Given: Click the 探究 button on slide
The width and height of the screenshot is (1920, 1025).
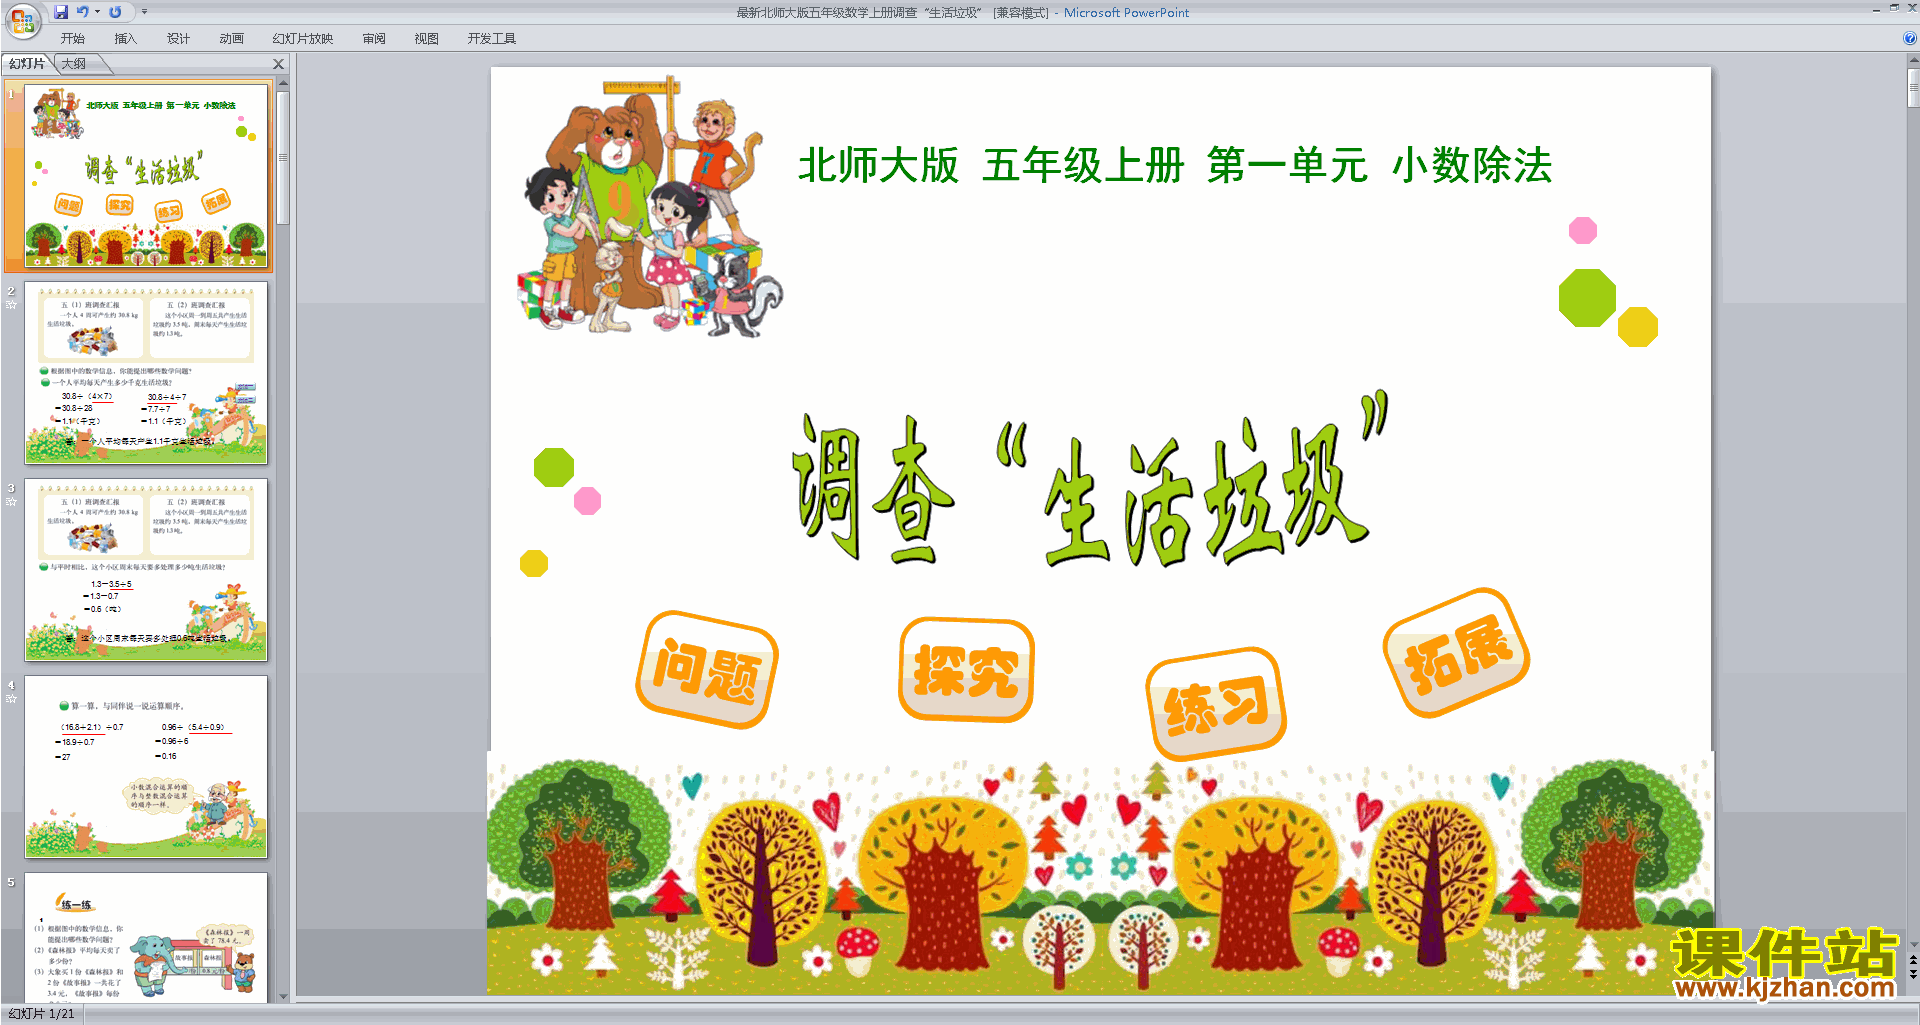Looking at the screenshot, I should (966, 670).
